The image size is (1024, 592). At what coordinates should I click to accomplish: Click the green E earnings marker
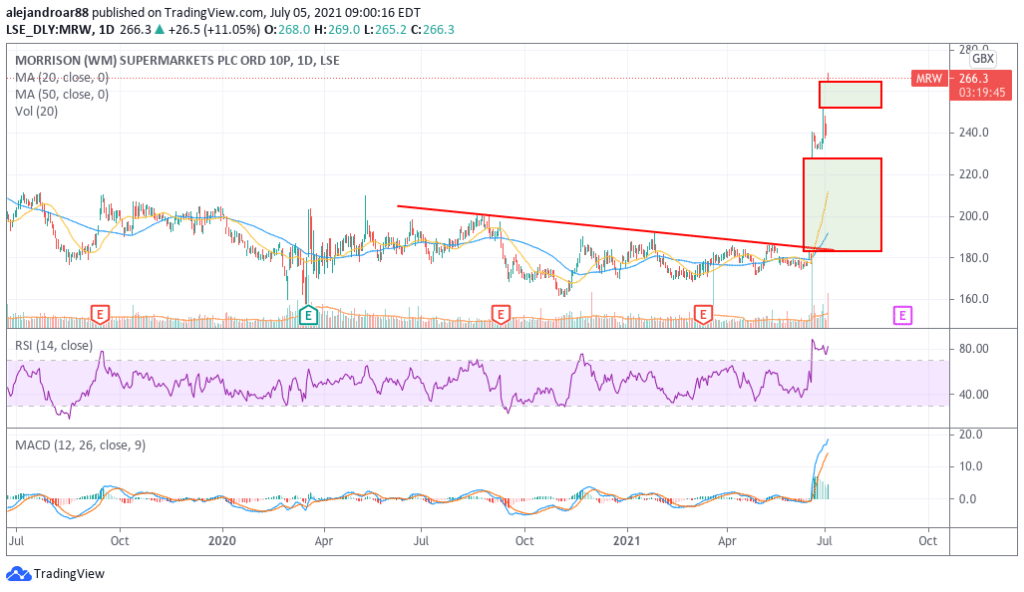pos(308,315)
